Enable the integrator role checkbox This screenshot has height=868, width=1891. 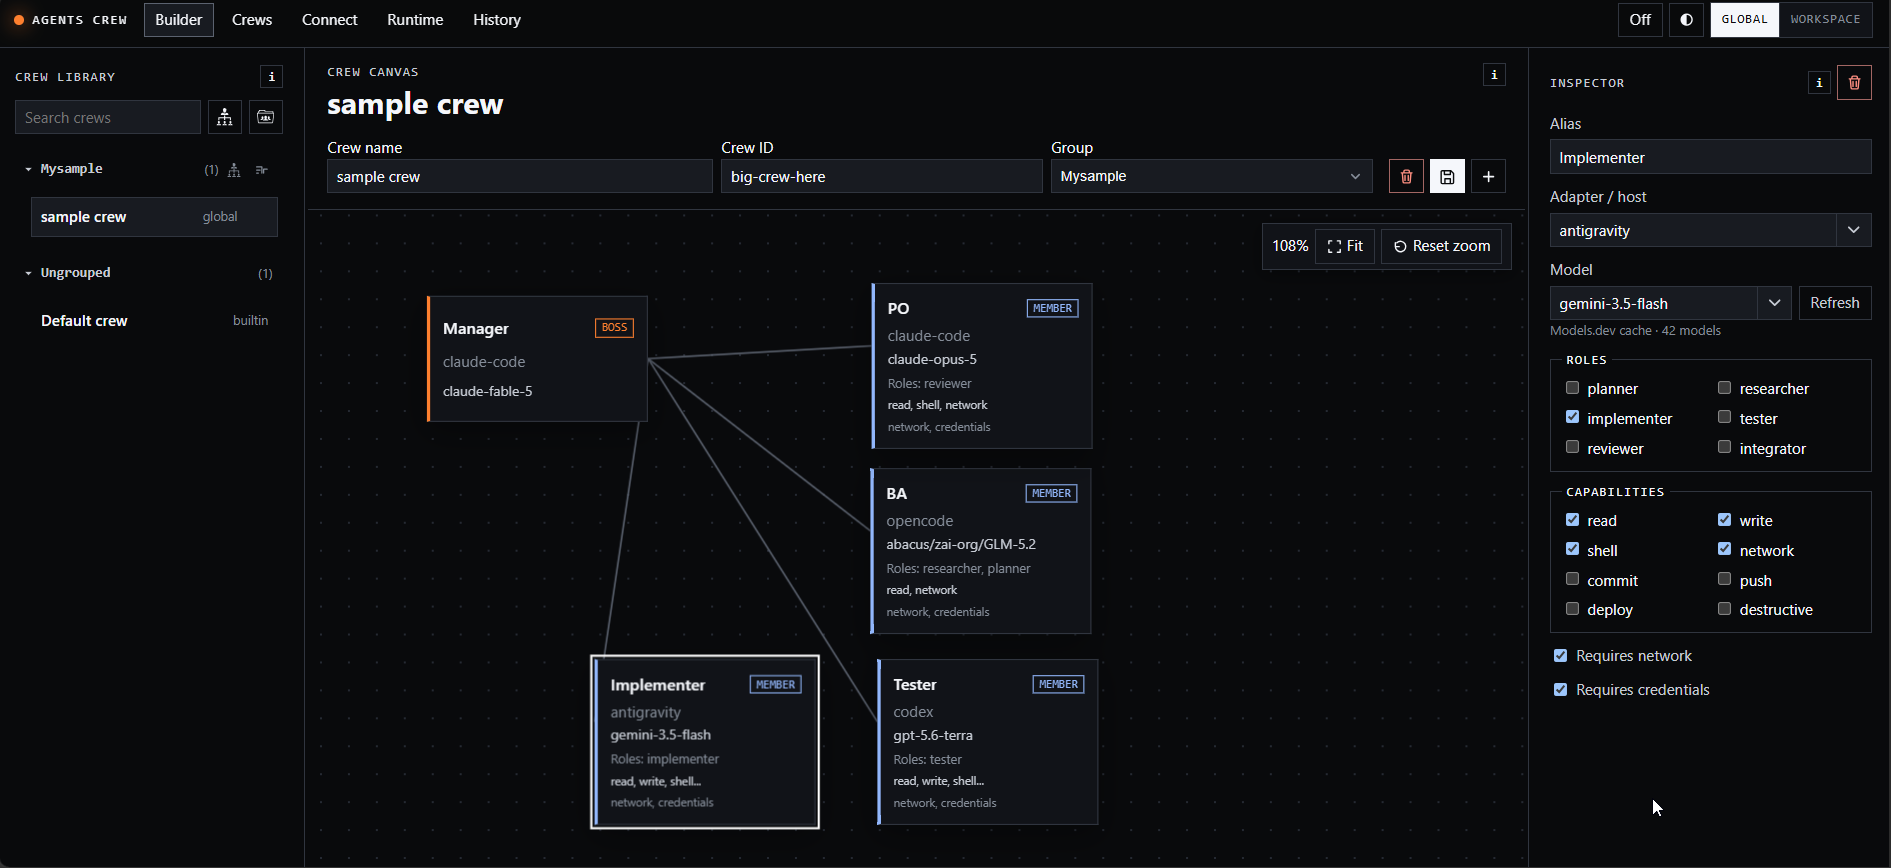(x=1725, y=447)
